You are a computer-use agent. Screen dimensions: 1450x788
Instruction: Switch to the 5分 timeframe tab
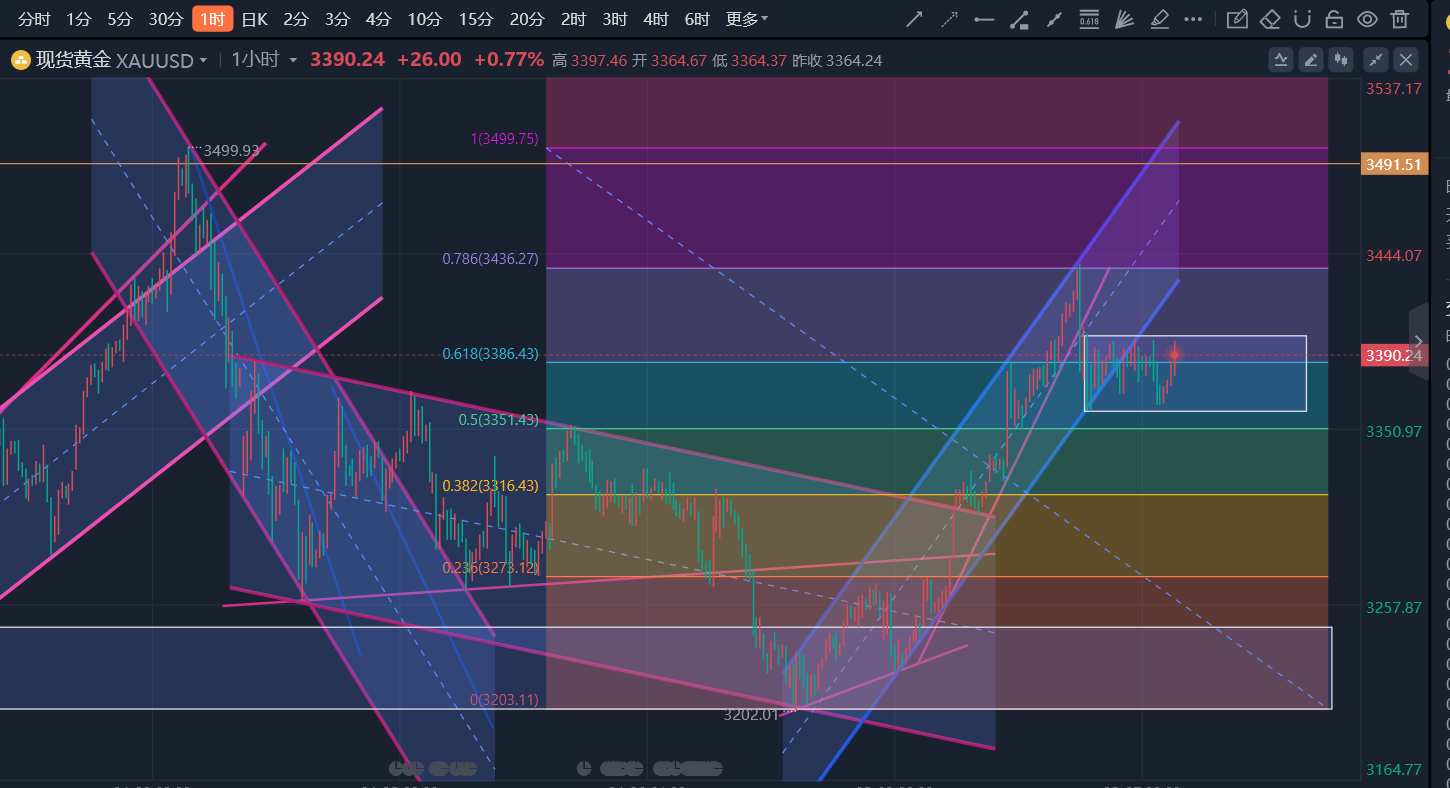coord(119,19)
